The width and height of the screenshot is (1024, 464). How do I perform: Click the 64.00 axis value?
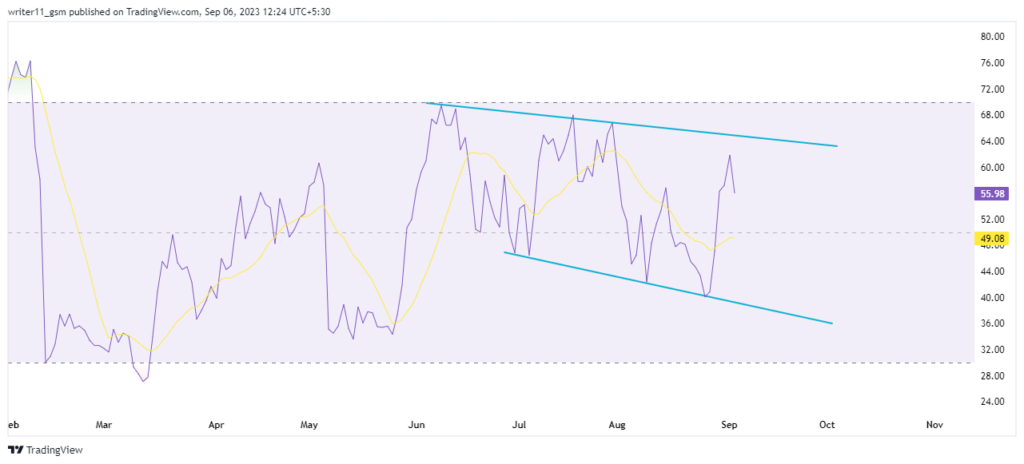[991, 141]
